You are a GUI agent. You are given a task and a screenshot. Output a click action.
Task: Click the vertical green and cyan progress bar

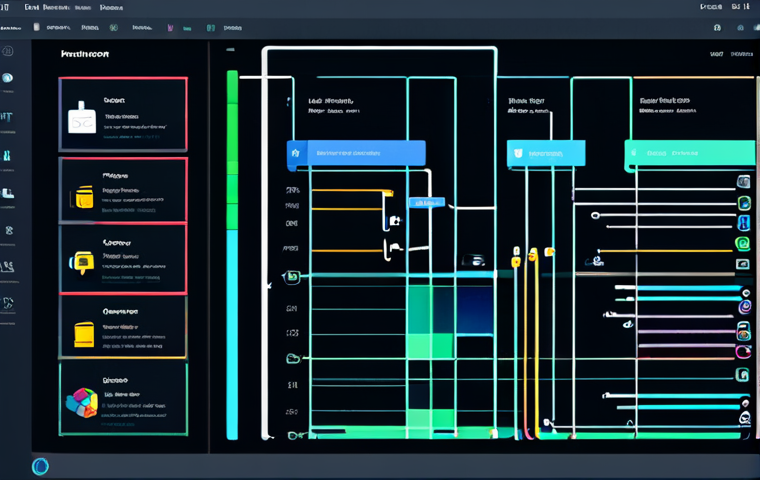coord(233,255)
